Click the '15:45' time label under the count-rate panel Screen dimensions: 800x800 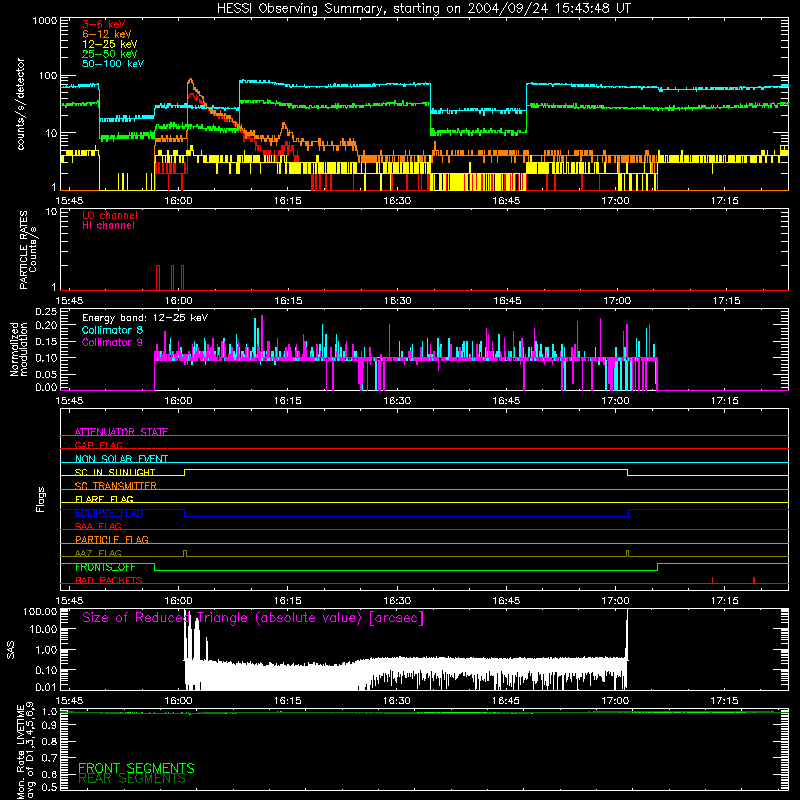click(69, 201)
